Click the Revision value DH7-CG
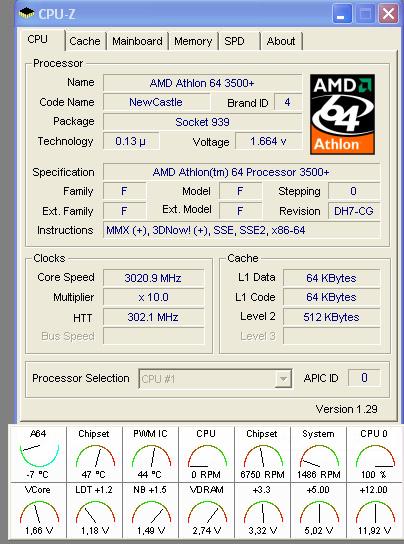Viewport: 404px width, 544px height. point(354,211)
